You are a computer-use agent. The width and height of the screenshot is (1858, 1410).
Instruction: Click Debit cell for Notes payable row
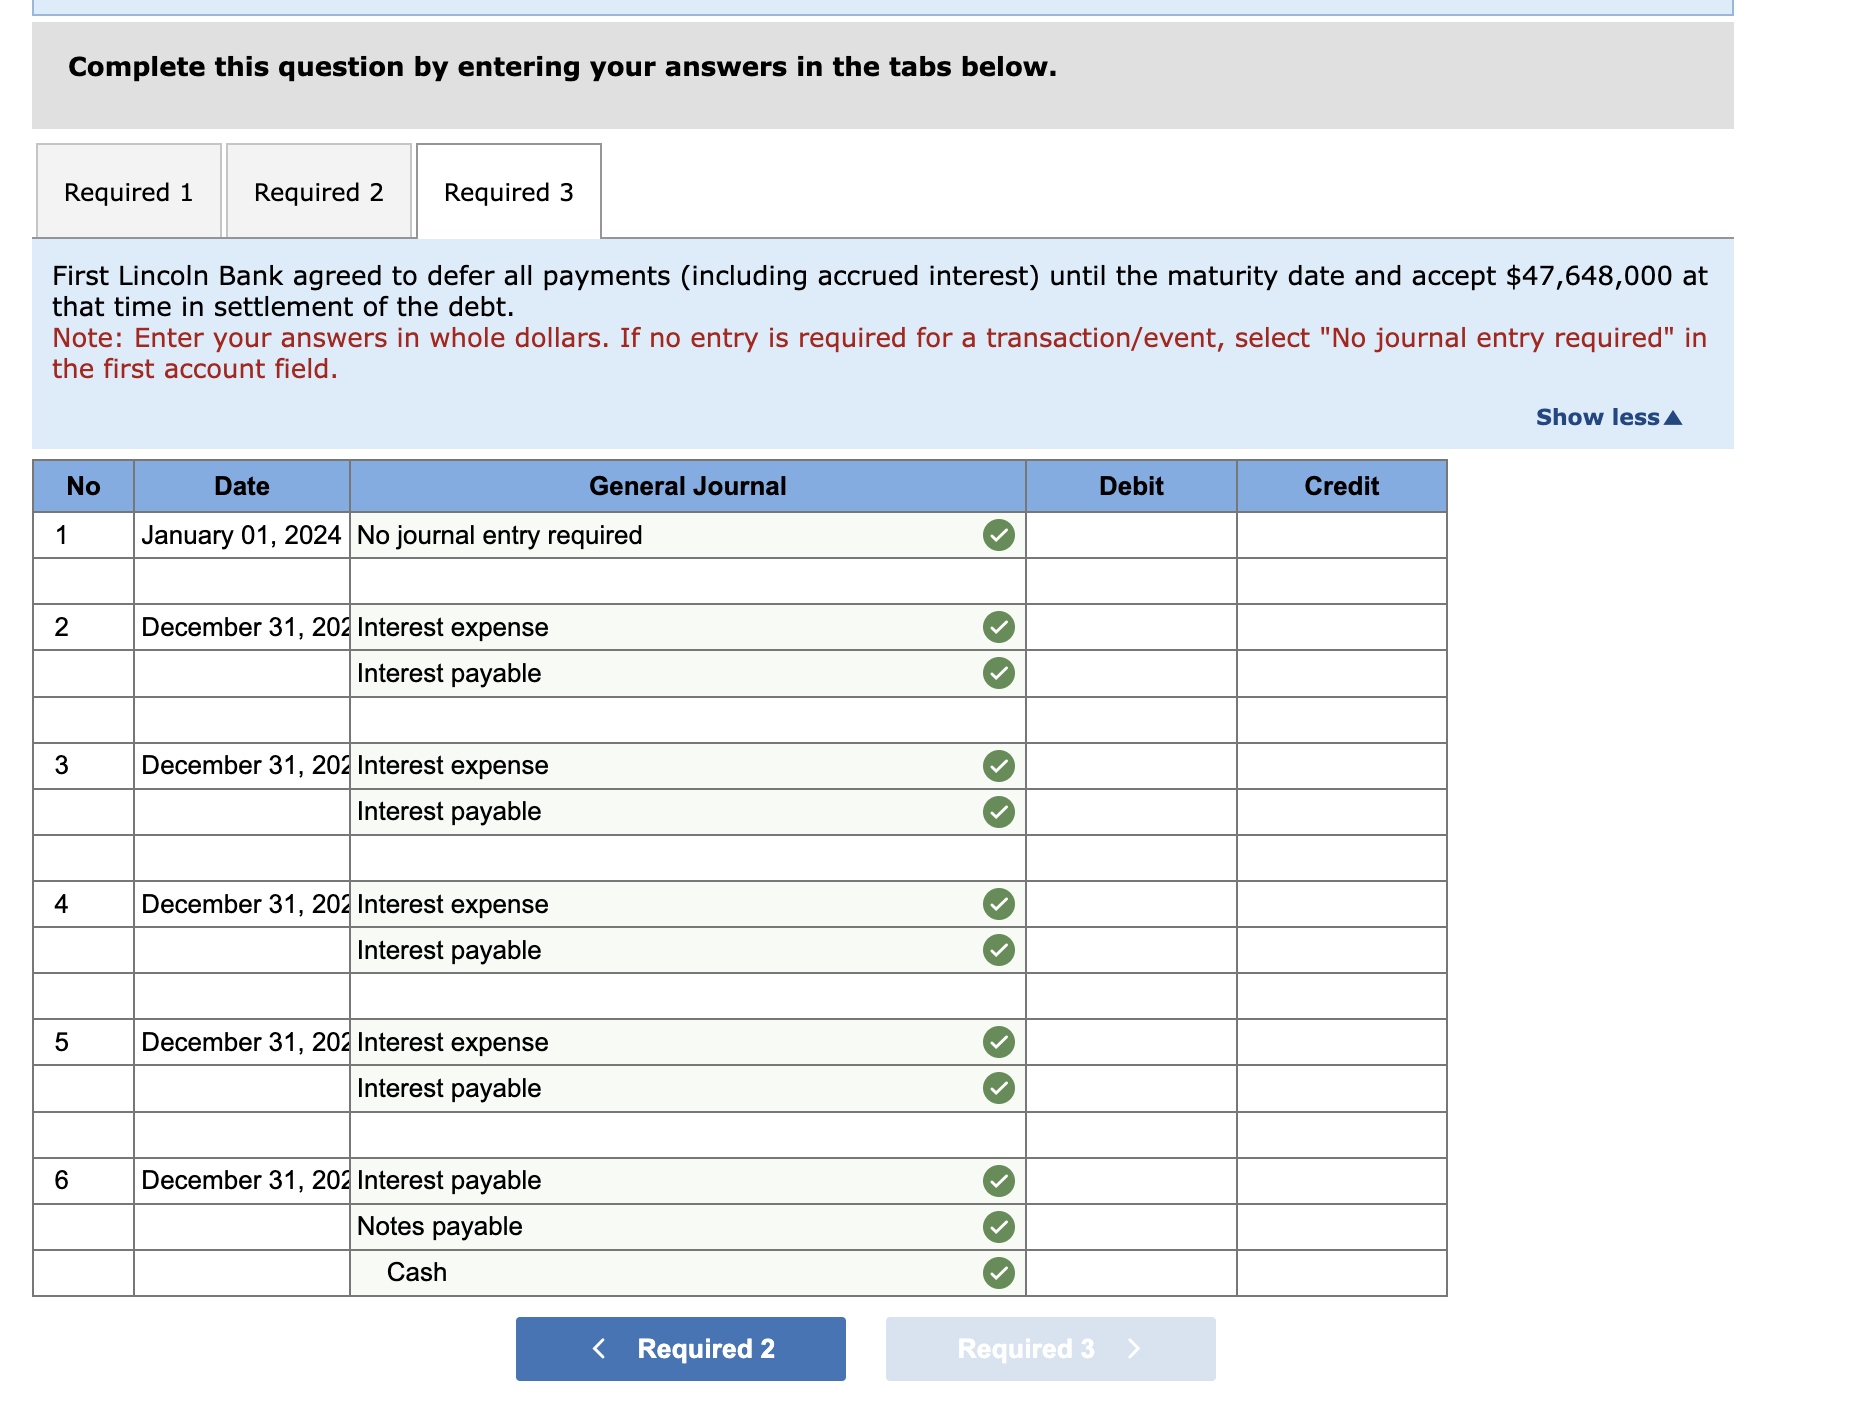coord(1131,1227)
